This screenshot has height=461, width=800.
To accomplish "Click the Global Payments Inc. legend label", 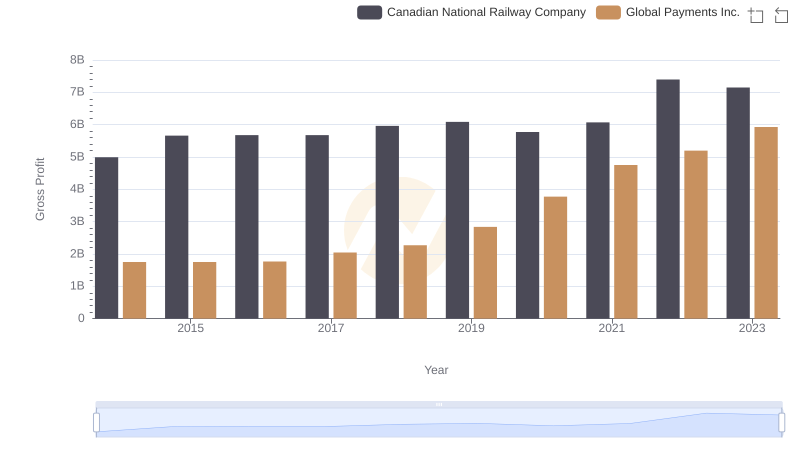I will coord(683,12).
